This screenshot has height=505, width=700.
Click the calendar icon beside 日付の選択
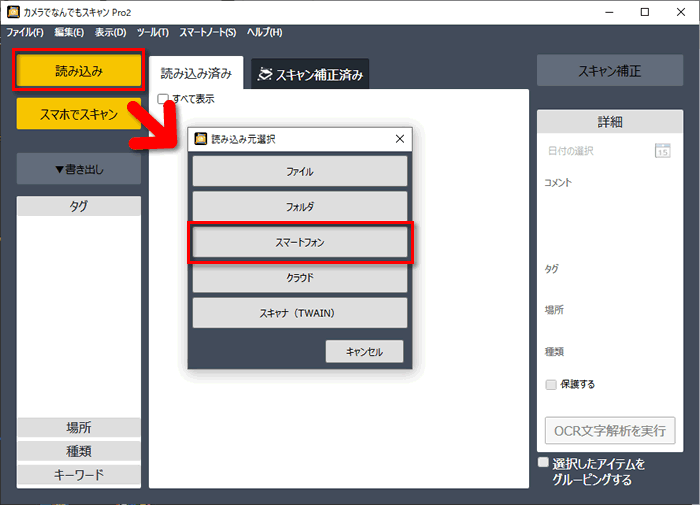coord(662,151)
